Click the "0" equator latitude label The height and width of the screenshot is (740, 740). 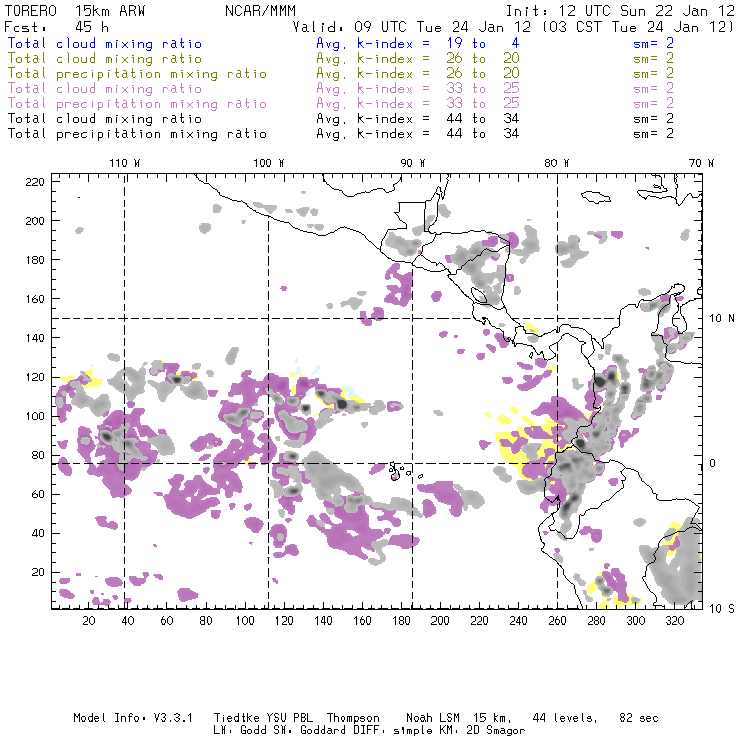712,463
